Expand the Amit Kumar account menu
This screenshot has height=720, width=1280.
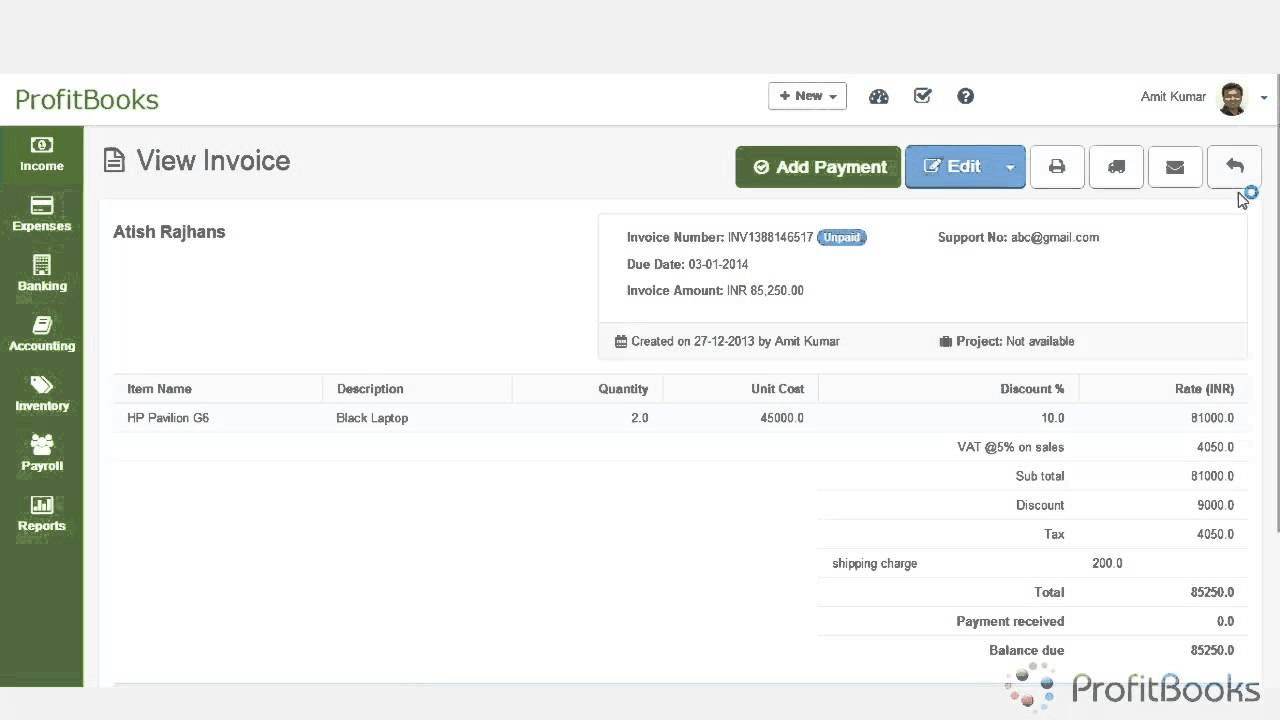click(1263, 97)
